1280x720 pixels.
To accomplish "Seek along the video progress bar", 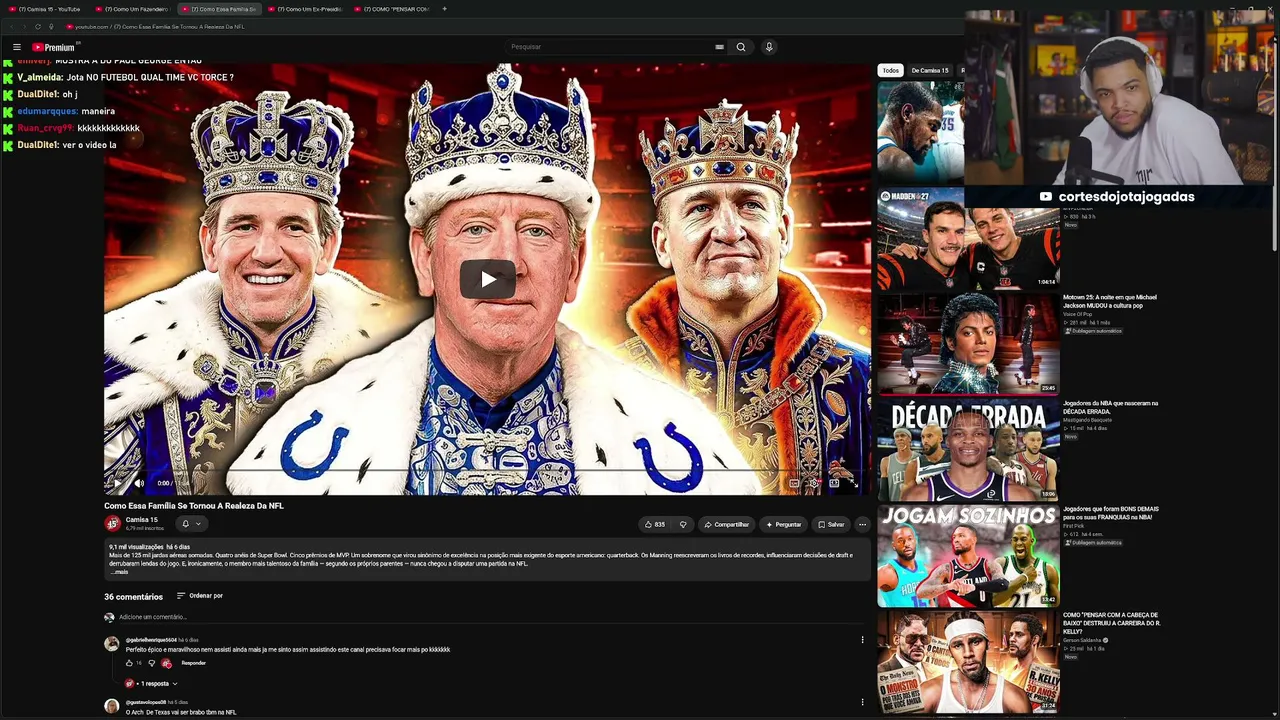I will [x=487, y=470].
